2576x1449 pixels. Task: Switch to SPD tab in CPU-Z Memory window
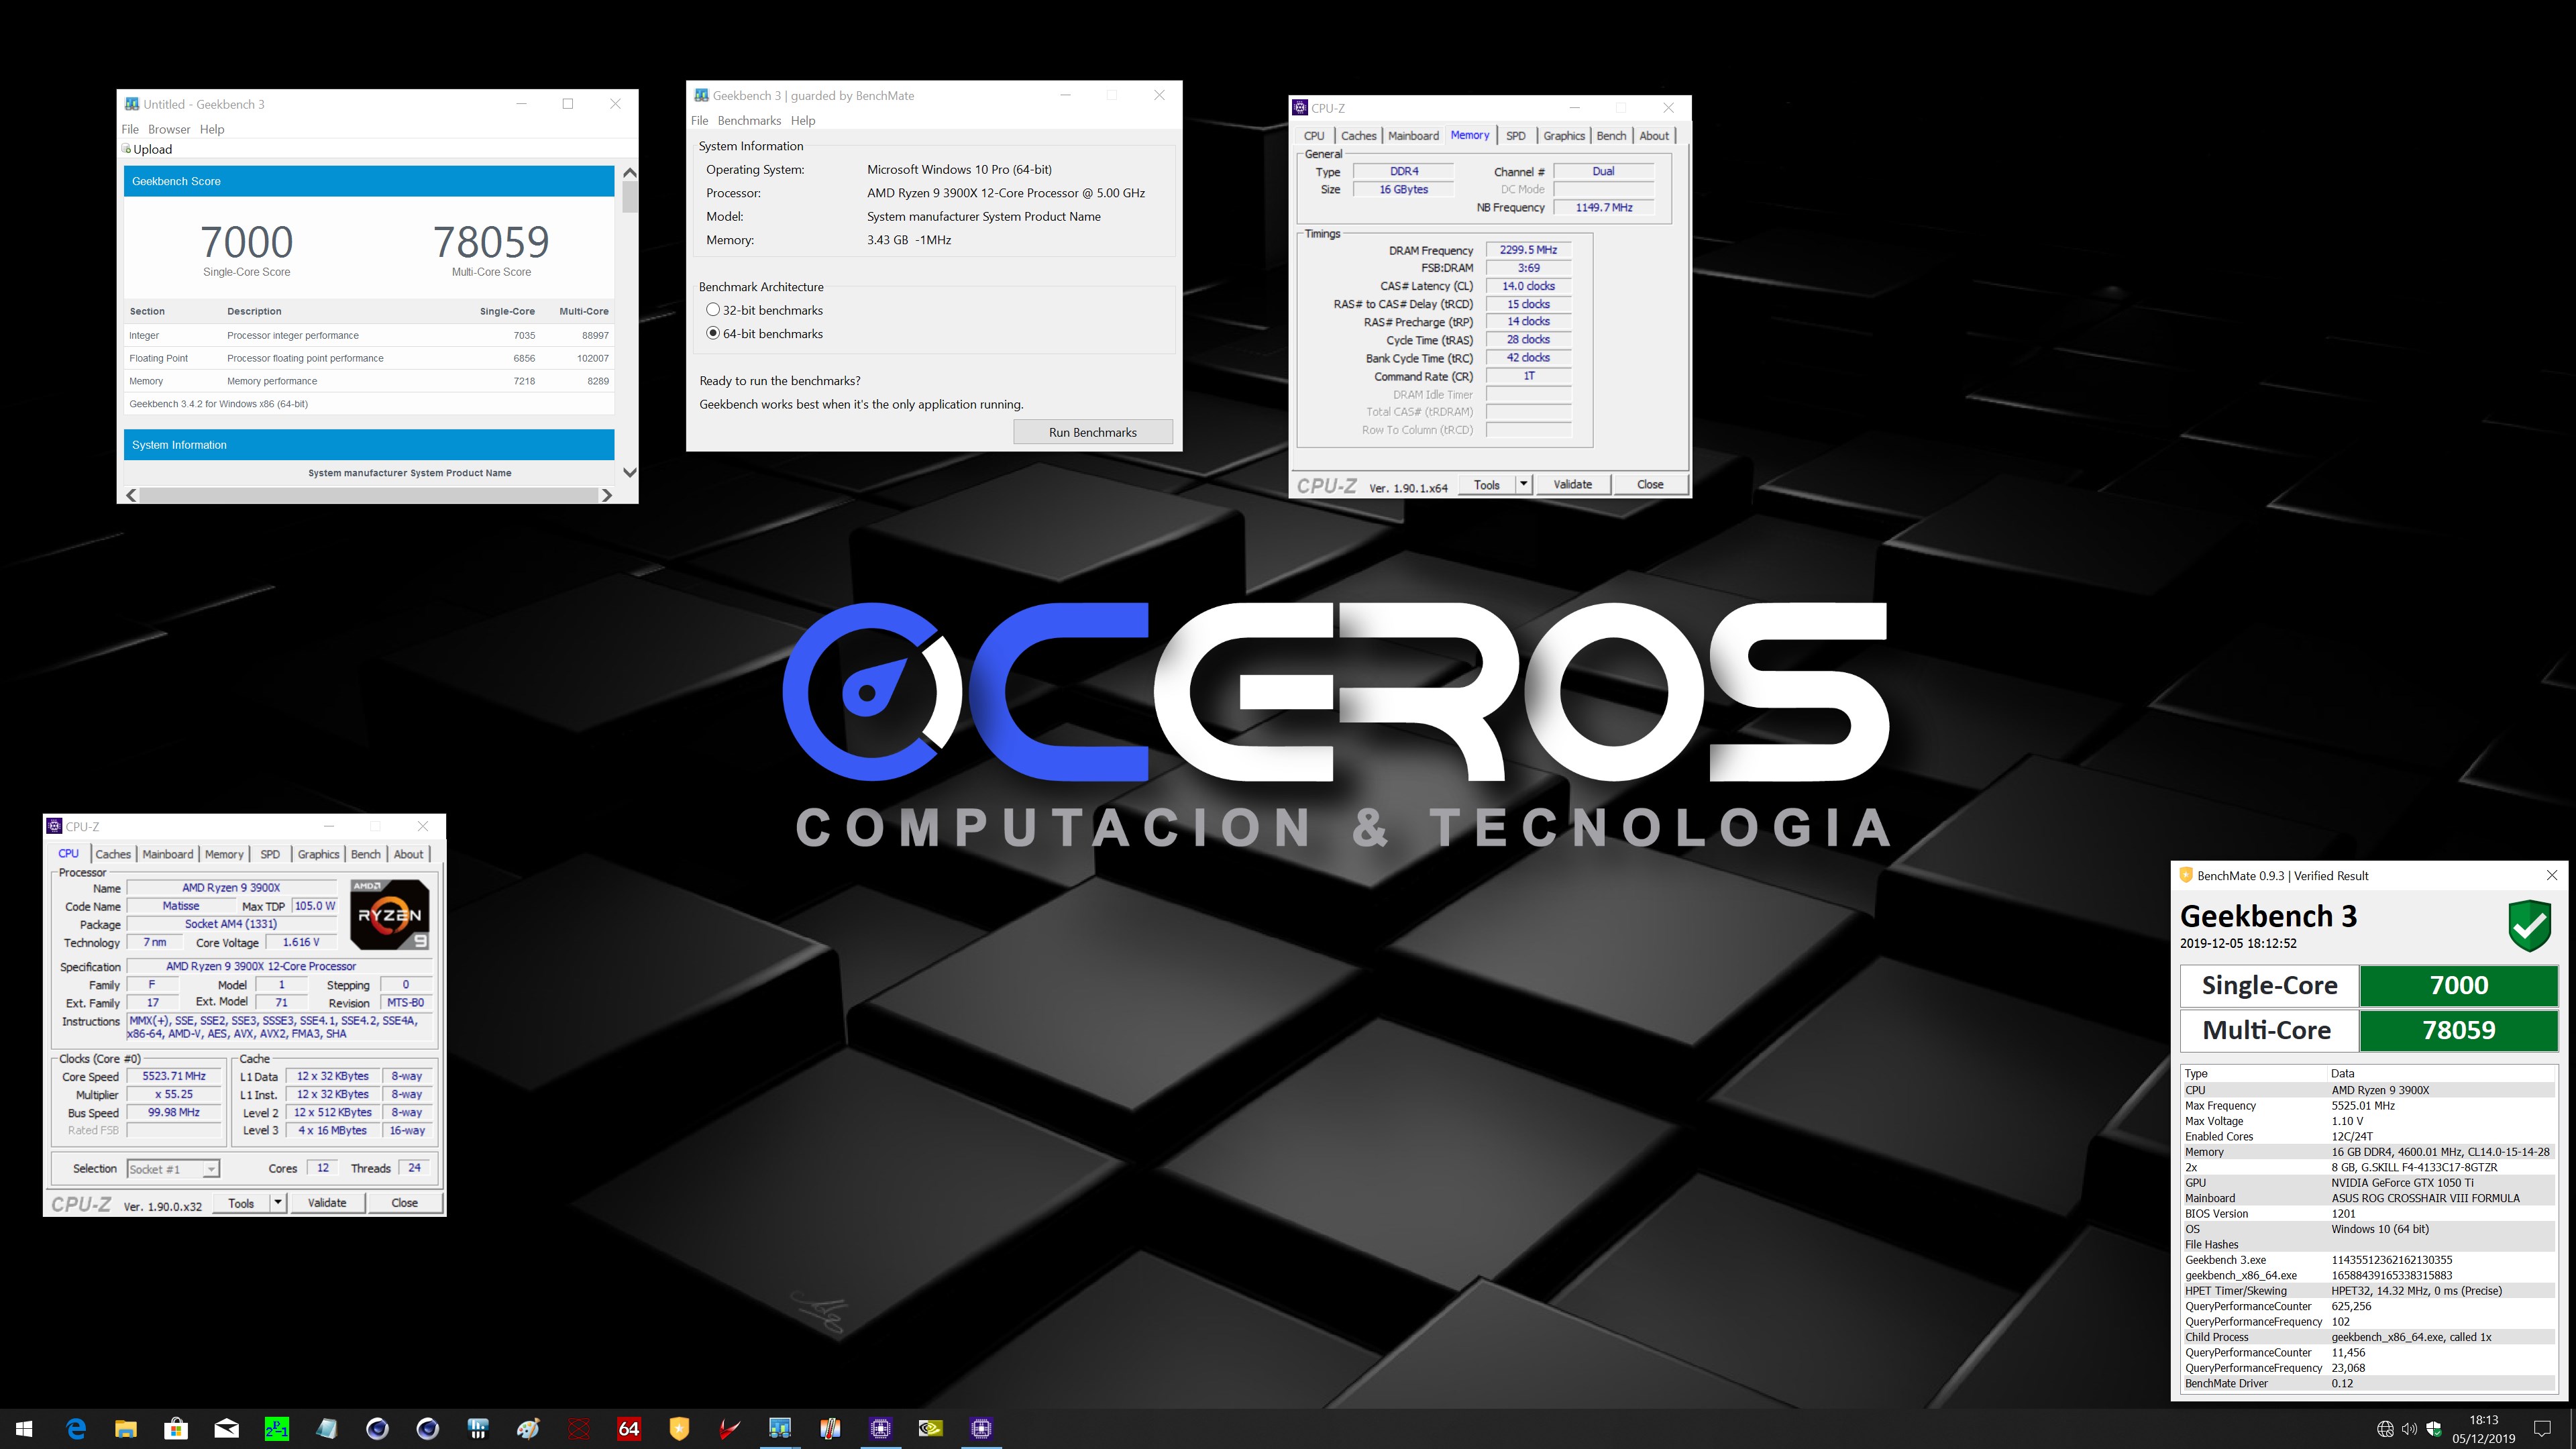[1516, 136]
